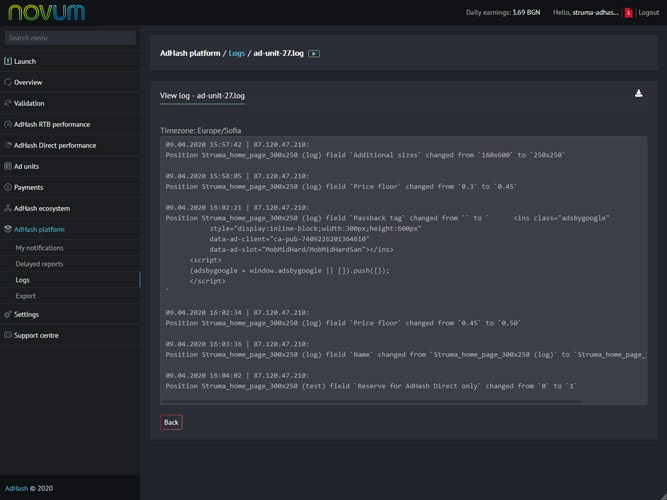This screenshot has width=667, height=500.
Task: Select 'View log - ad-unit-27.log' tab
Action: 202,96
